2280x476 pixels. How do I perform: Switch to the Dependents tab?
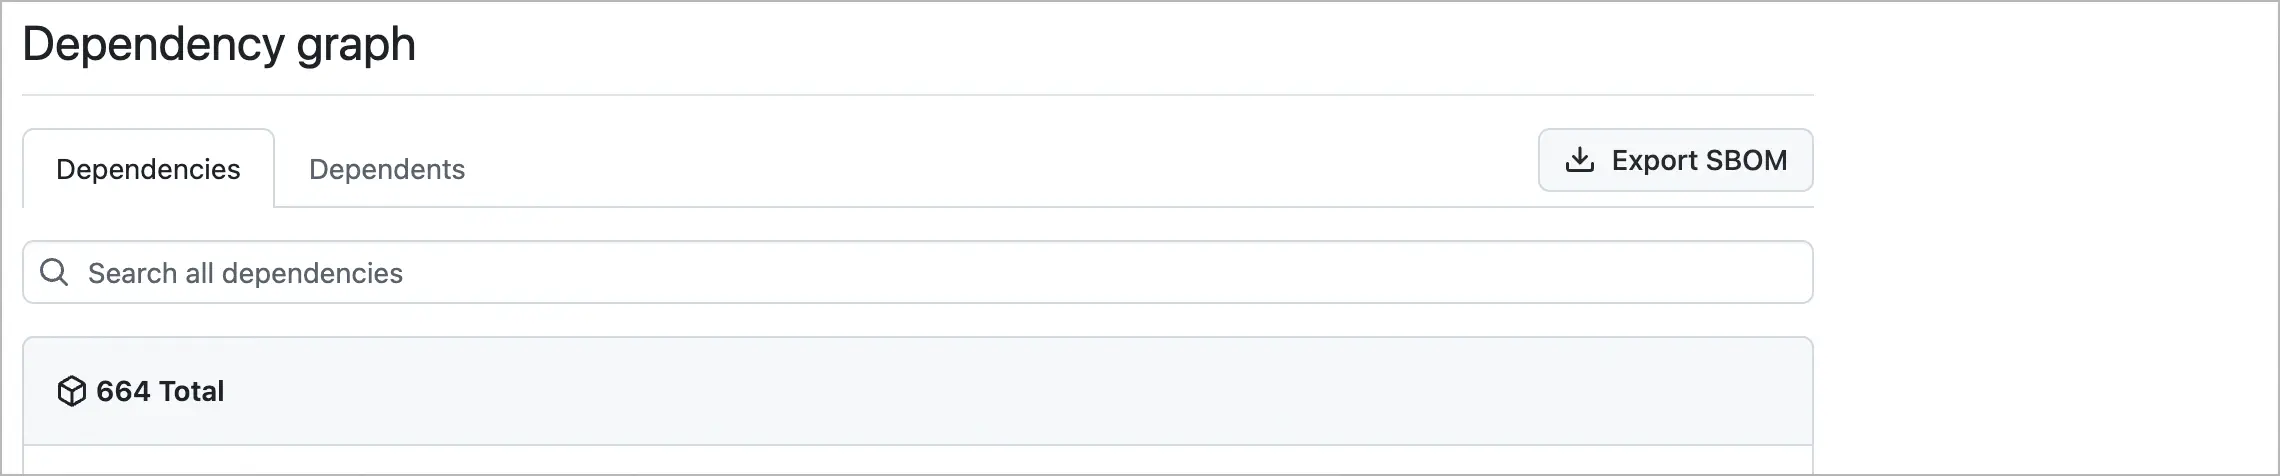(x=386, y=169)
